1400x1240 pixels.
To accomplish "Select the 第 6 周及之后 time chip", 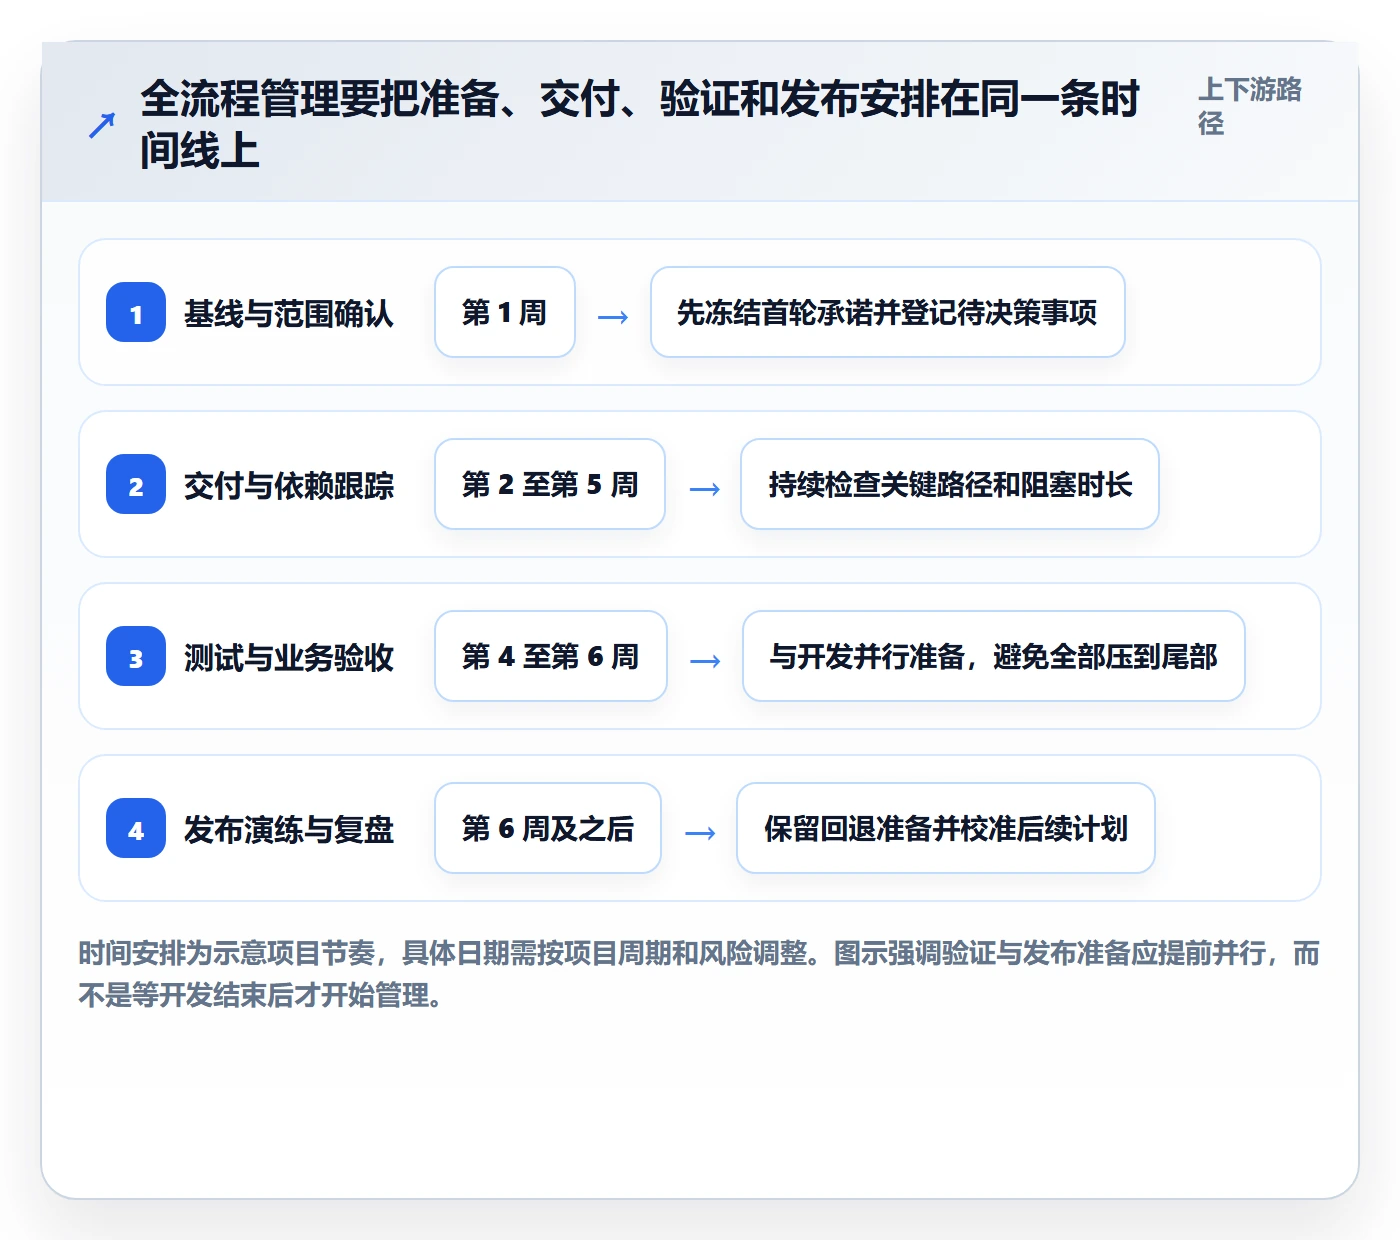I will point(548,828).
